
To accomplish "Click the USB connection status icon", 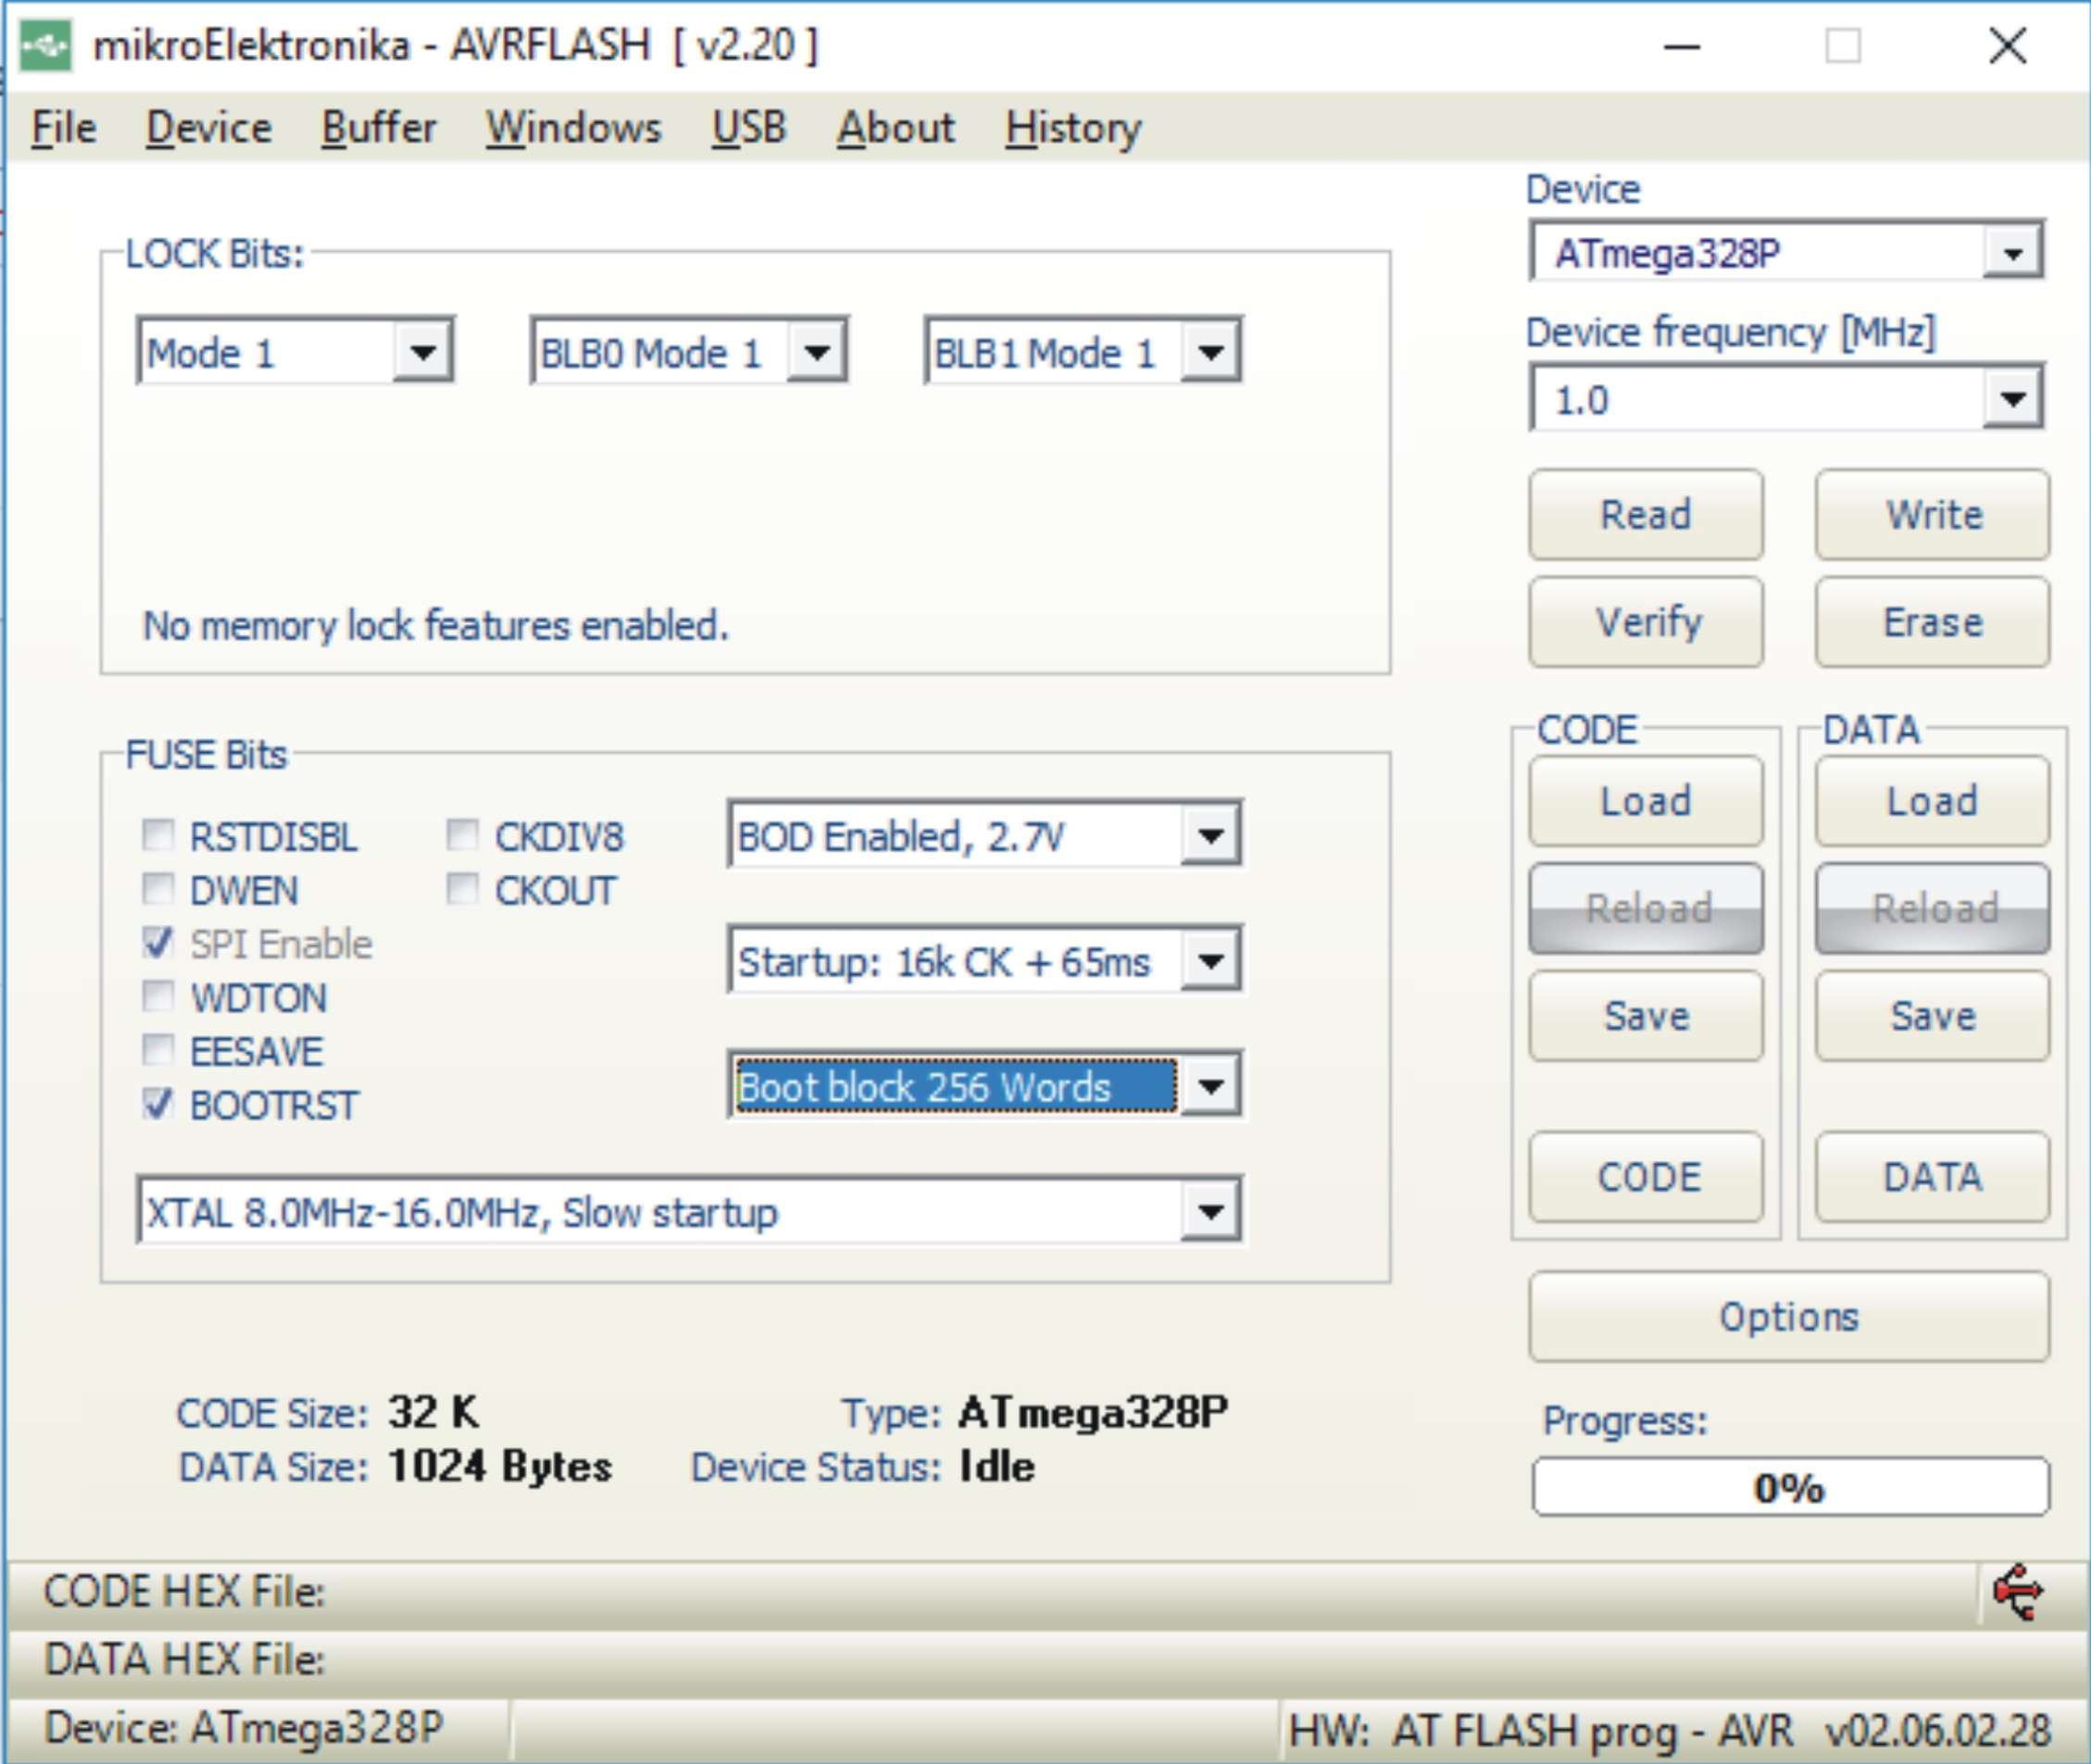I will (2017, 1591).
